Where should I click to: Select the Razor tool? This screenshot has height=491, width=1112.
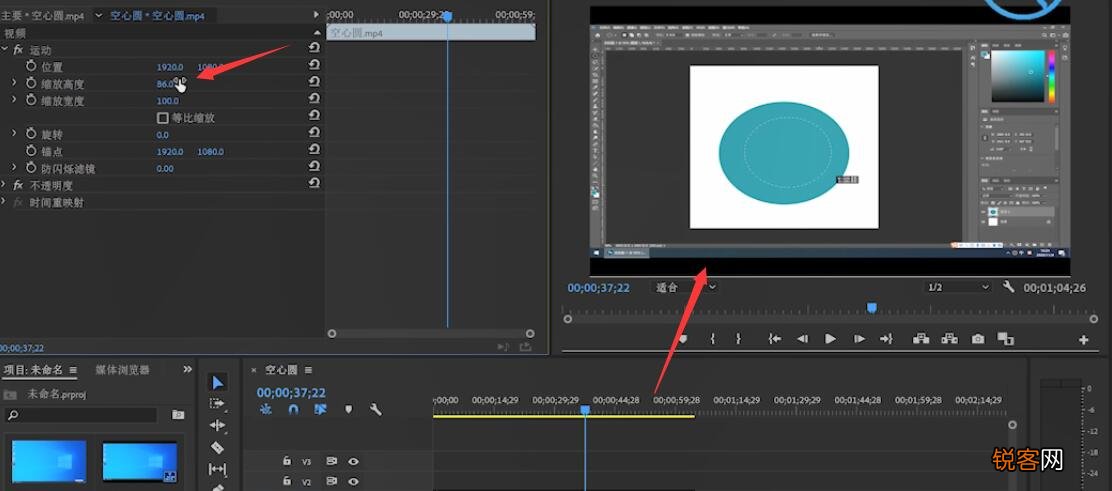217,448
